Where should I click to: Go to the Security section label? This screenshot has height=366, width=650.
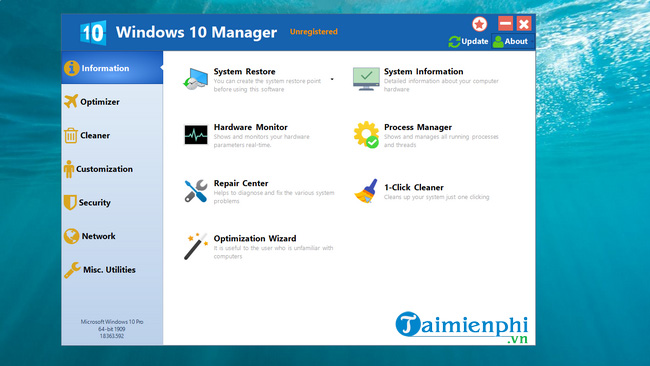(95, 203)
